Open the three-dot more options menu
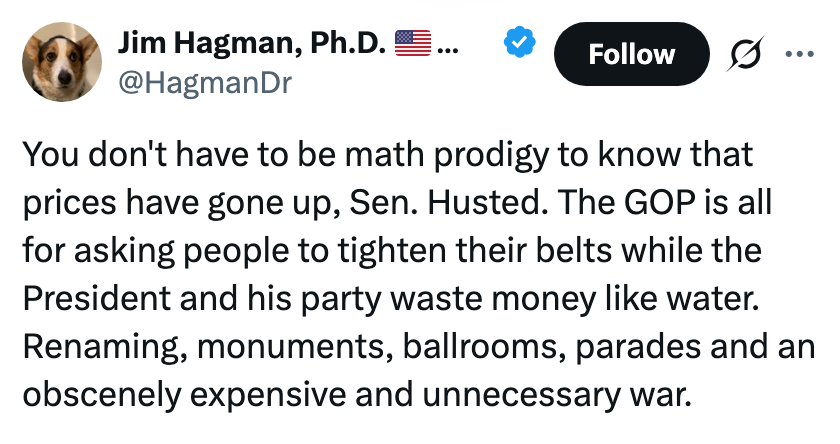Viewport: 840px width, 444px height. tap(800, 54)
